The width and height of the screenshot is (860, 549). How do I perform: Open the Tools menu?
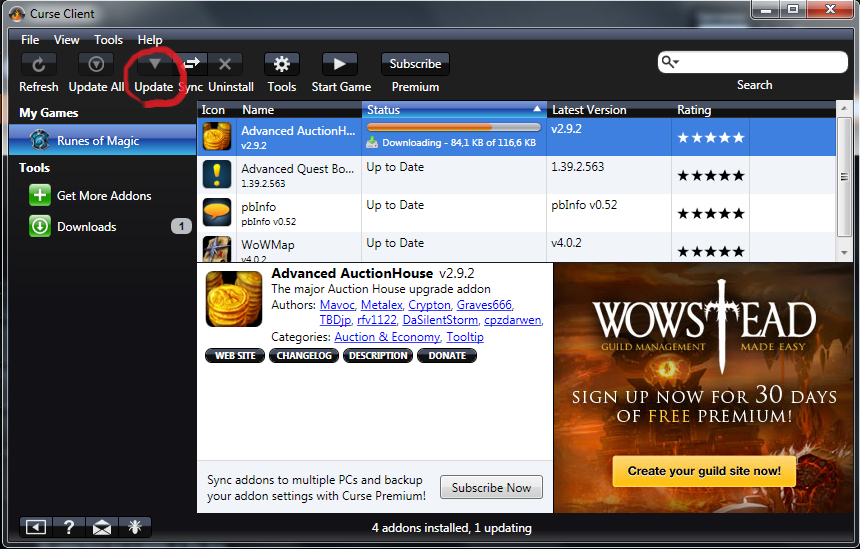[x=108, y=40]
